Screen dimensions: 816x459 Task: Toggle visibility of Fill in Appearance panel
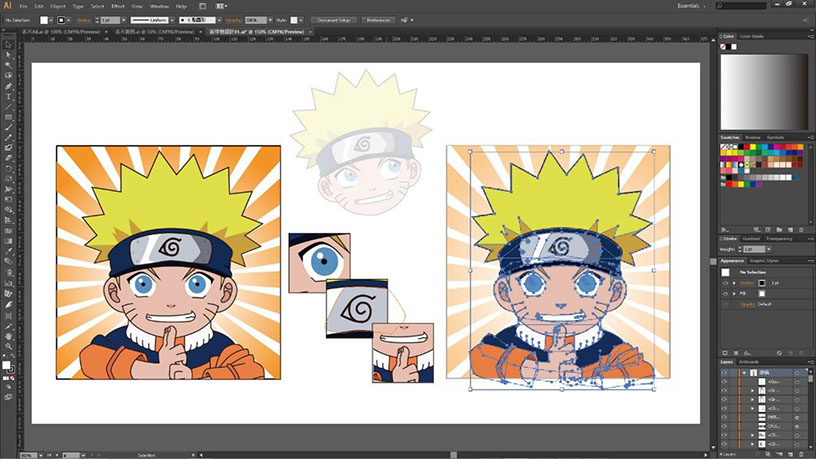726,293
